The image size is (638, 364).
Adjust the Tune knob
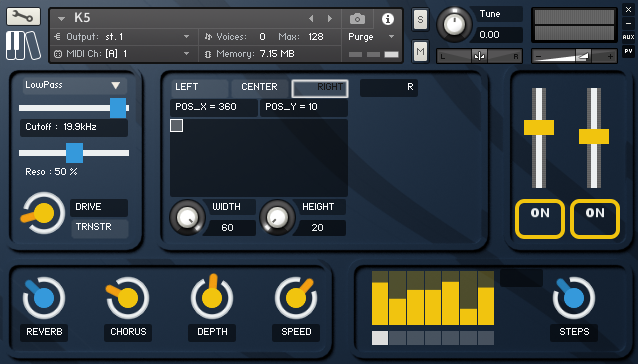[454, 24]
